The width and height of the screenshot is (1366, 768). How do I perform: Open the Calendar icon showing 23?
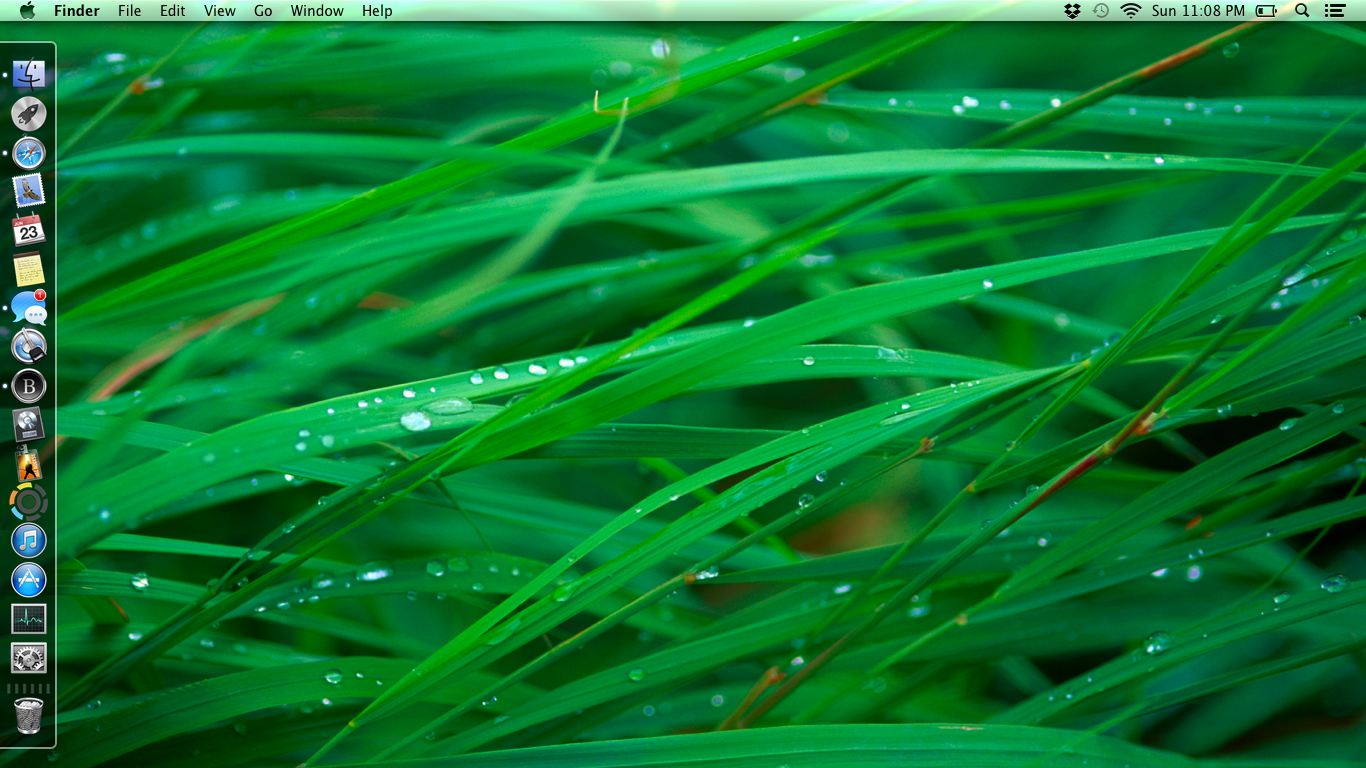click(29, 230)
